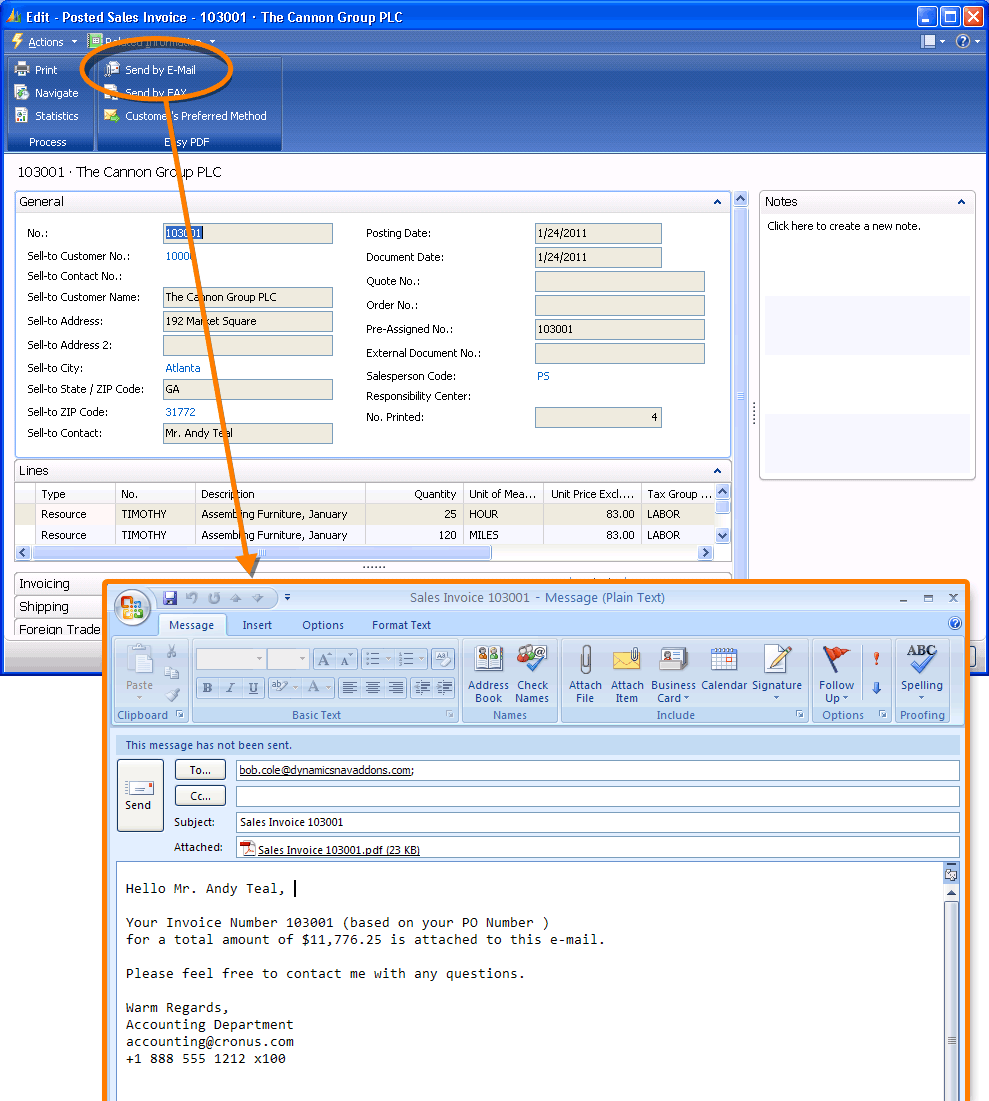Click the Send button
The width and height of the screenshot is (989, 1101).
(x=140, y=796)
